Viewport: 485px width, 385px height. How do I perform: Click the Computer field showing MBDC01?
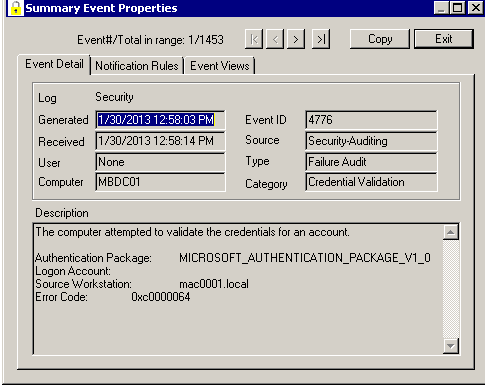(x=160, y=182)
